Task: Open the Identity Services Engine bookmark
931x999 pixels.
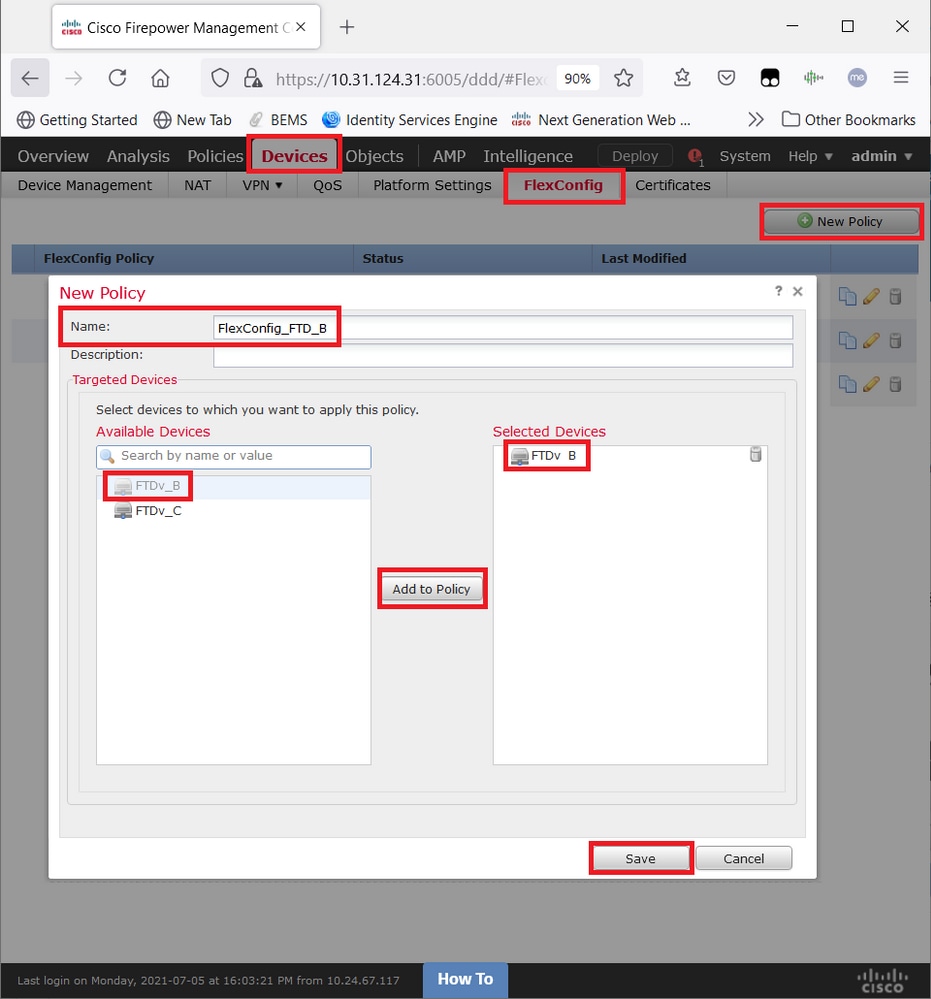Action: coord(410,120)
